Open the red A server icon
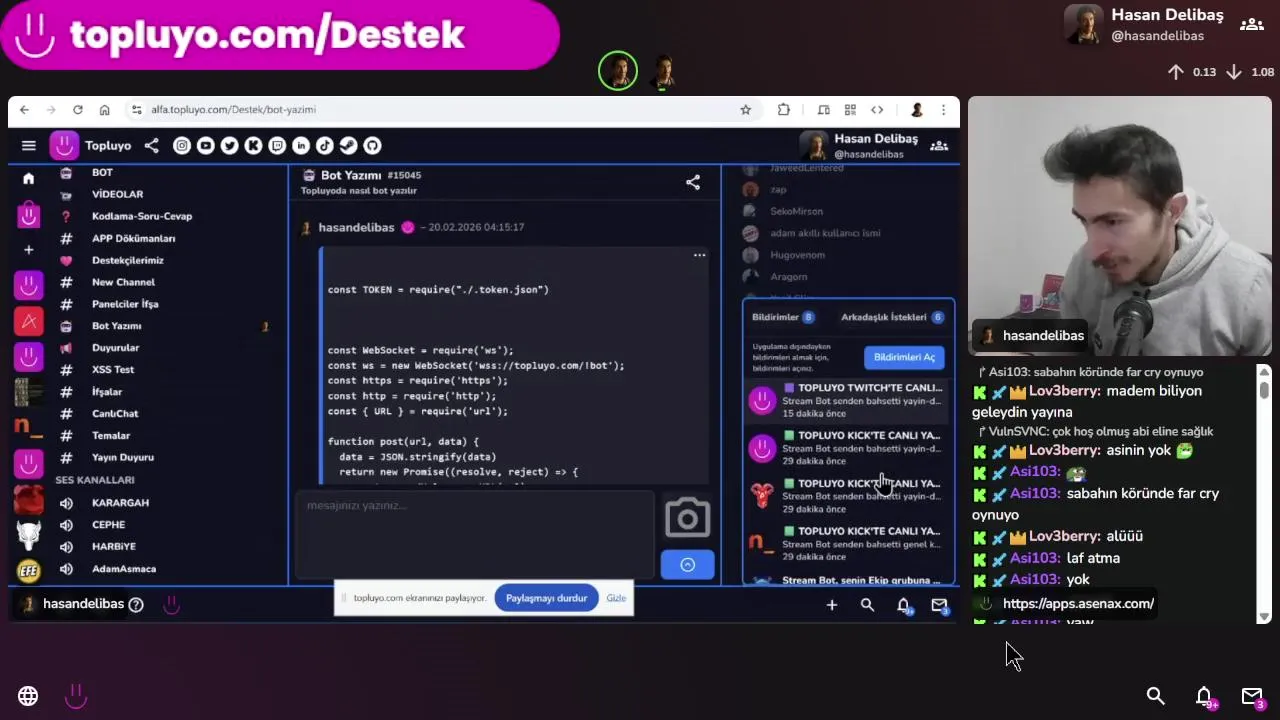The image size is (1280, 720). 28,321
